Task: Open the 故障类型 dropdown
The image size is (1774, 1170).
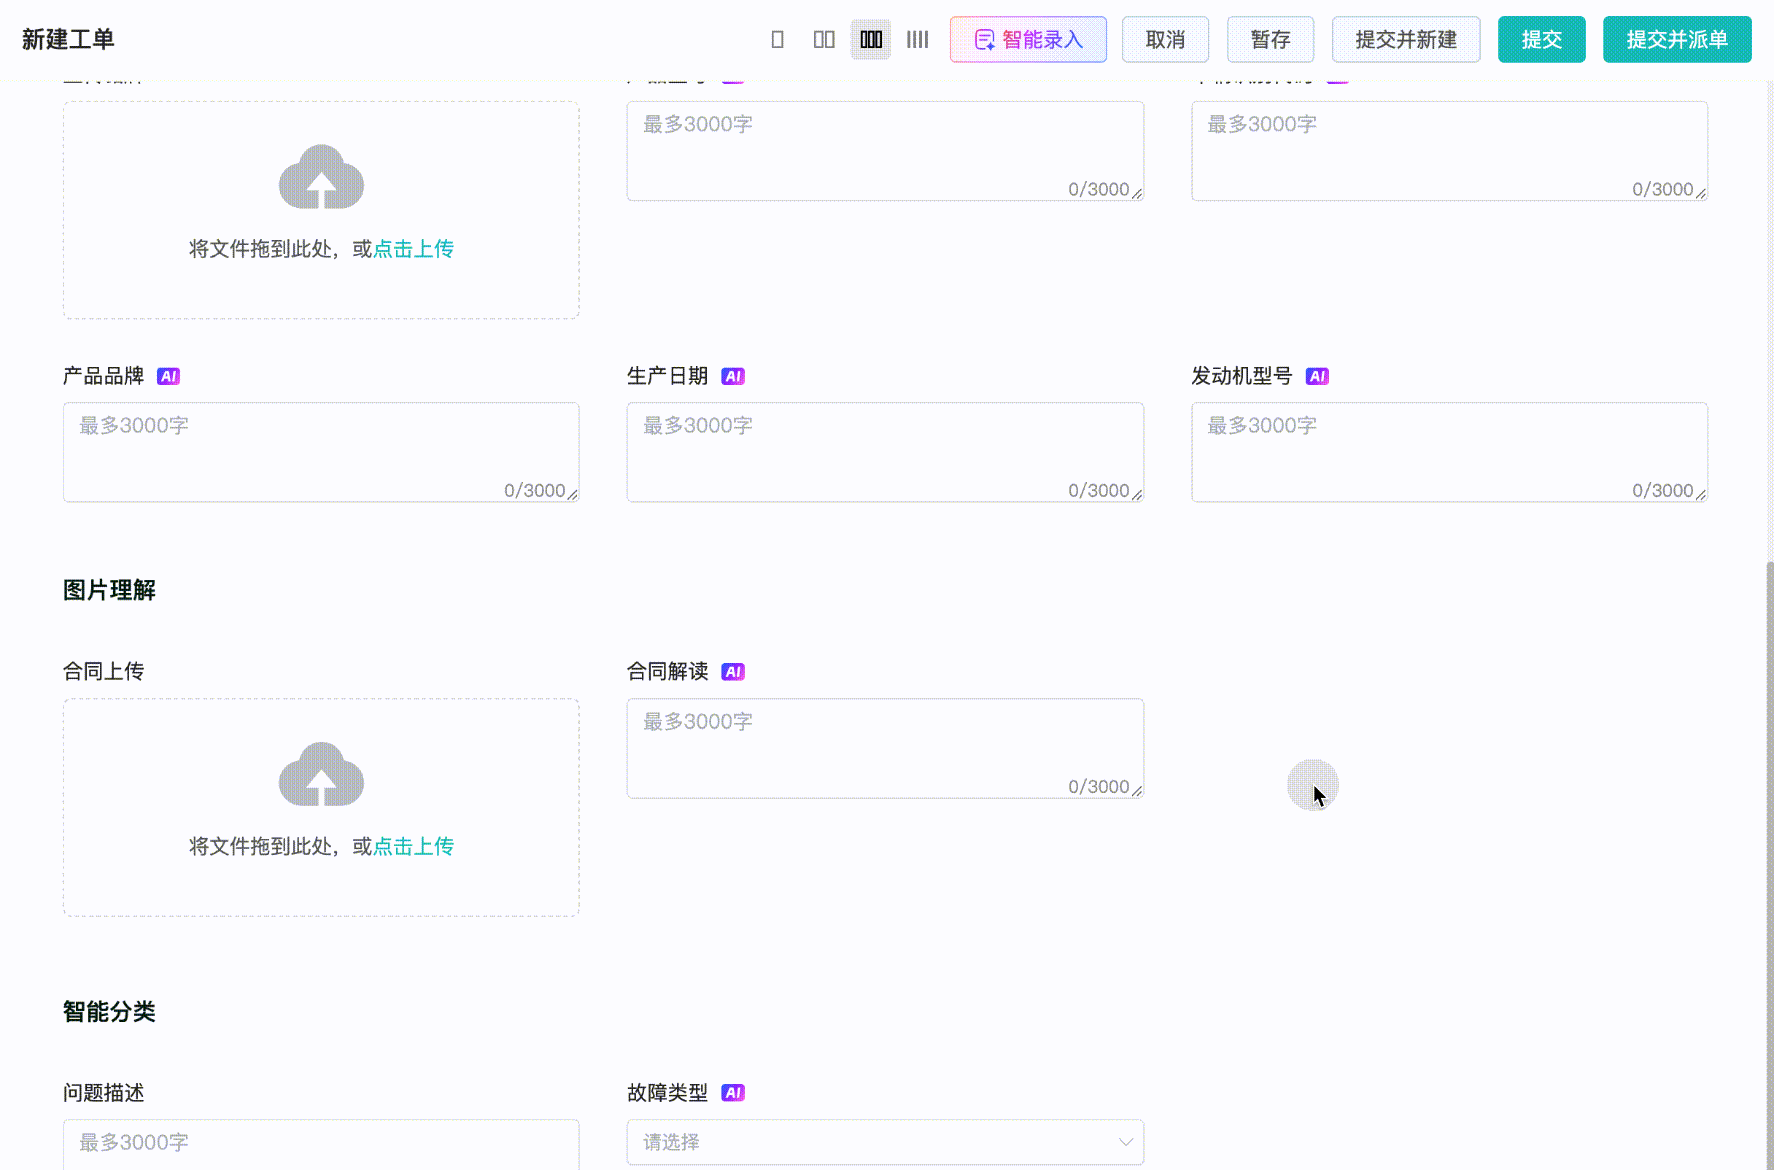Action: (885, 1142)
